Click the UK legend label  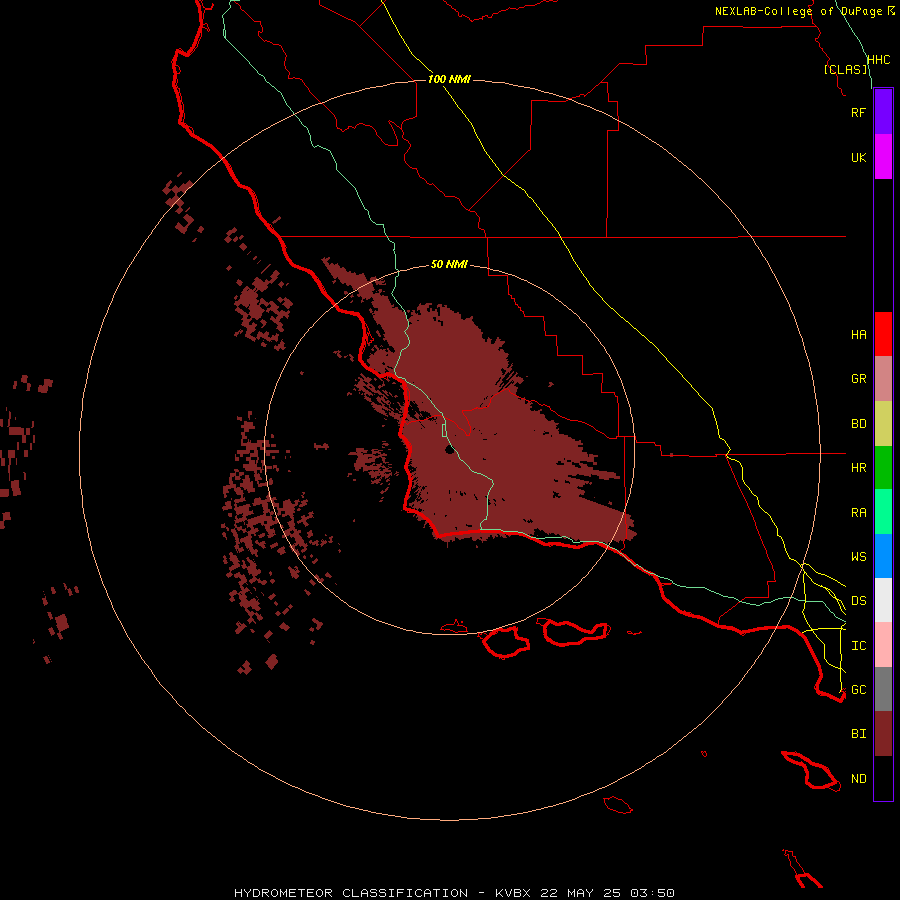point(858,158)
